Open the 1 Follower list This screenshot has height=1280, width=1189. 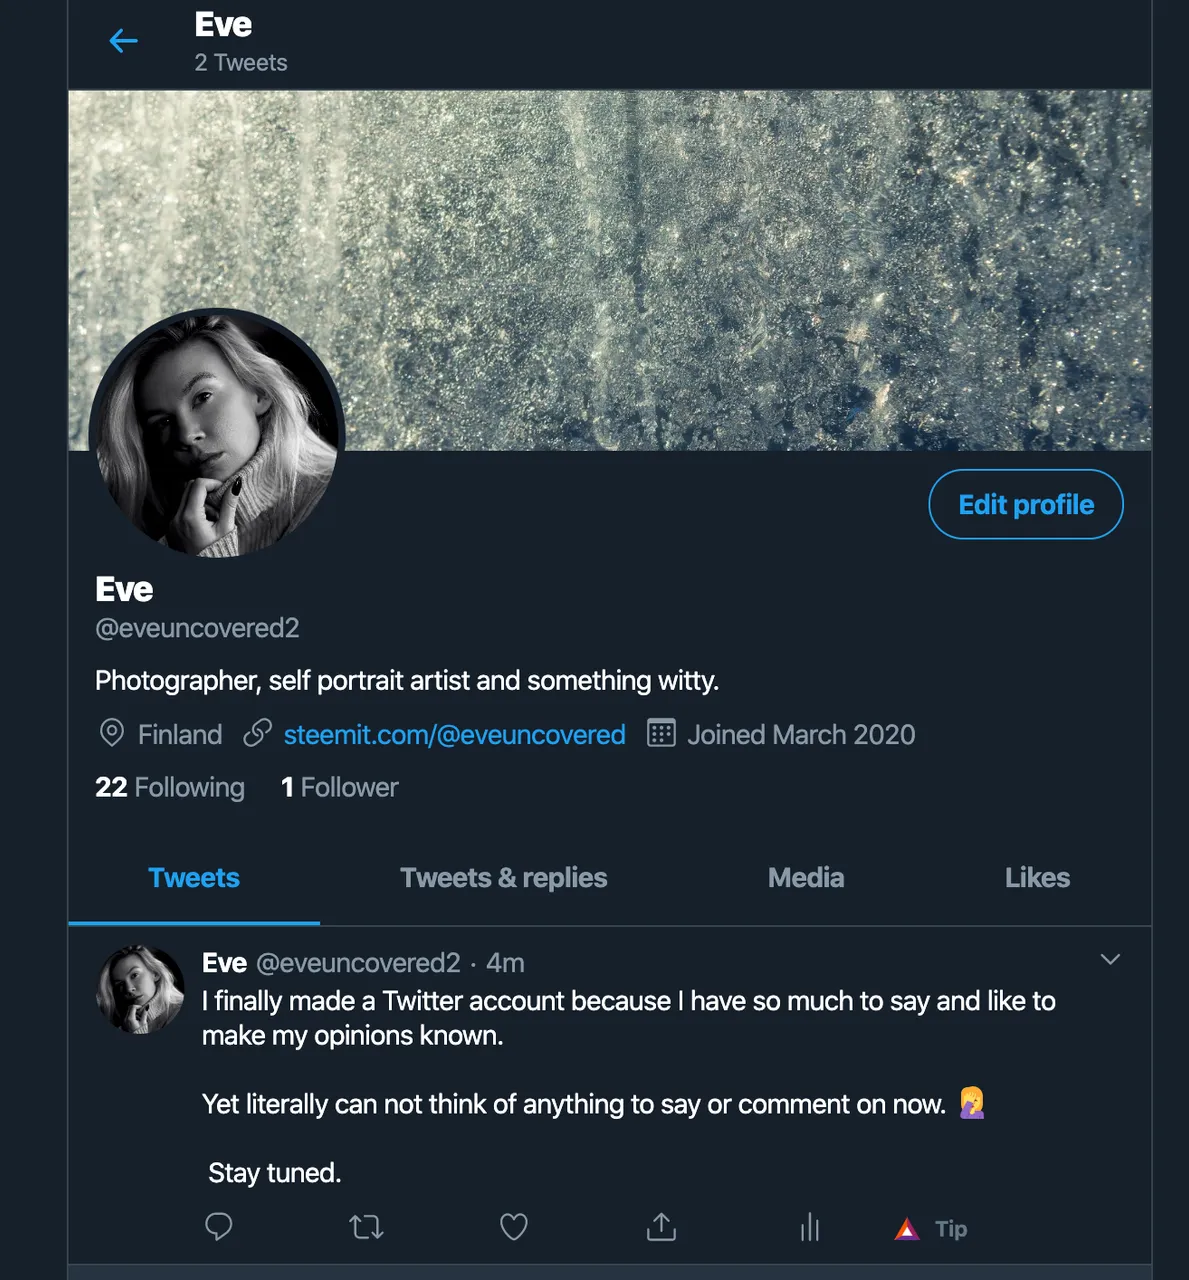(x=339, y=787)
